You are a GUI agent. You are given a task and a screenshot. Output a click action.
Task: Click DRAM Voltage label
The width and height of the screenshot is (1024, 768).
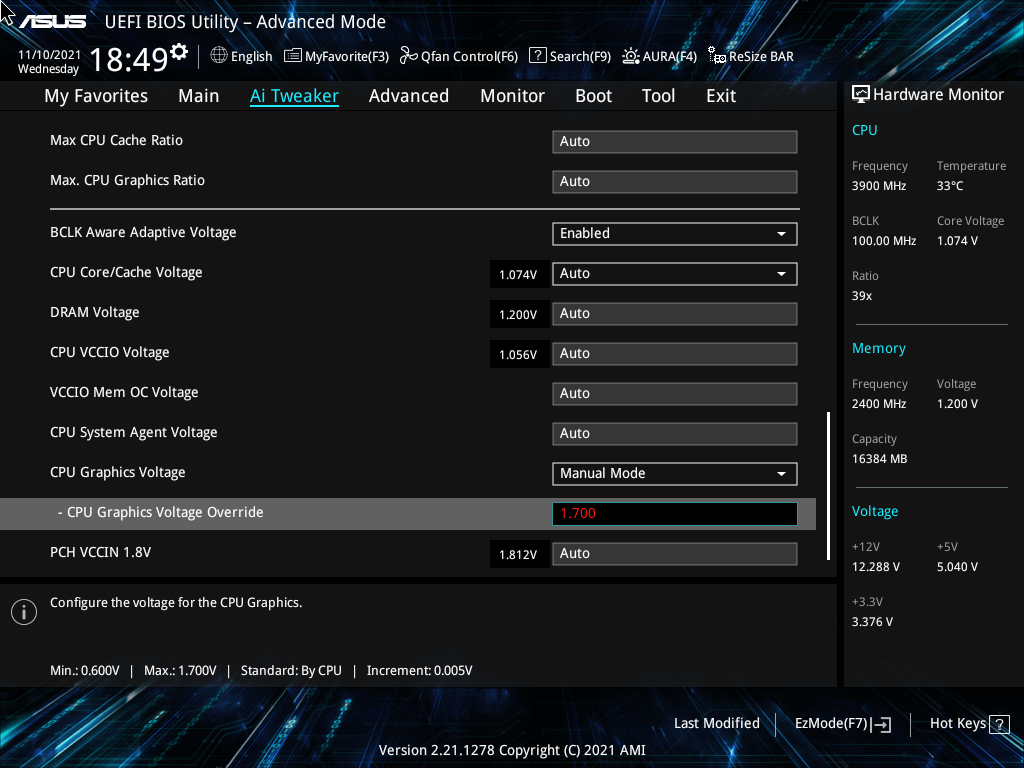coord(95,312)
